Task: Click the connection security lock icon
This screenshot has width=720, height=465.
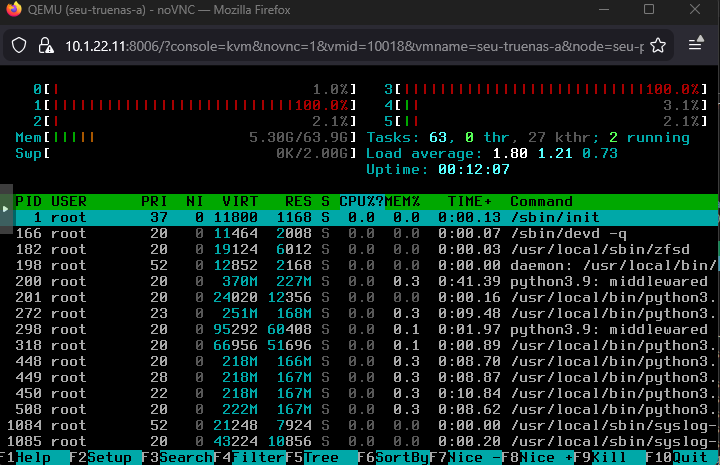Action: coord(45,46)
